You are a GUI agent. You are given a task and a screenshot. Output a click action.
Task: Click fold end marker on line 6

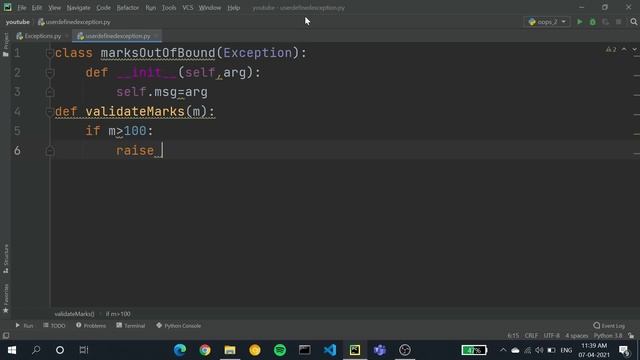[x=50, y=151]
